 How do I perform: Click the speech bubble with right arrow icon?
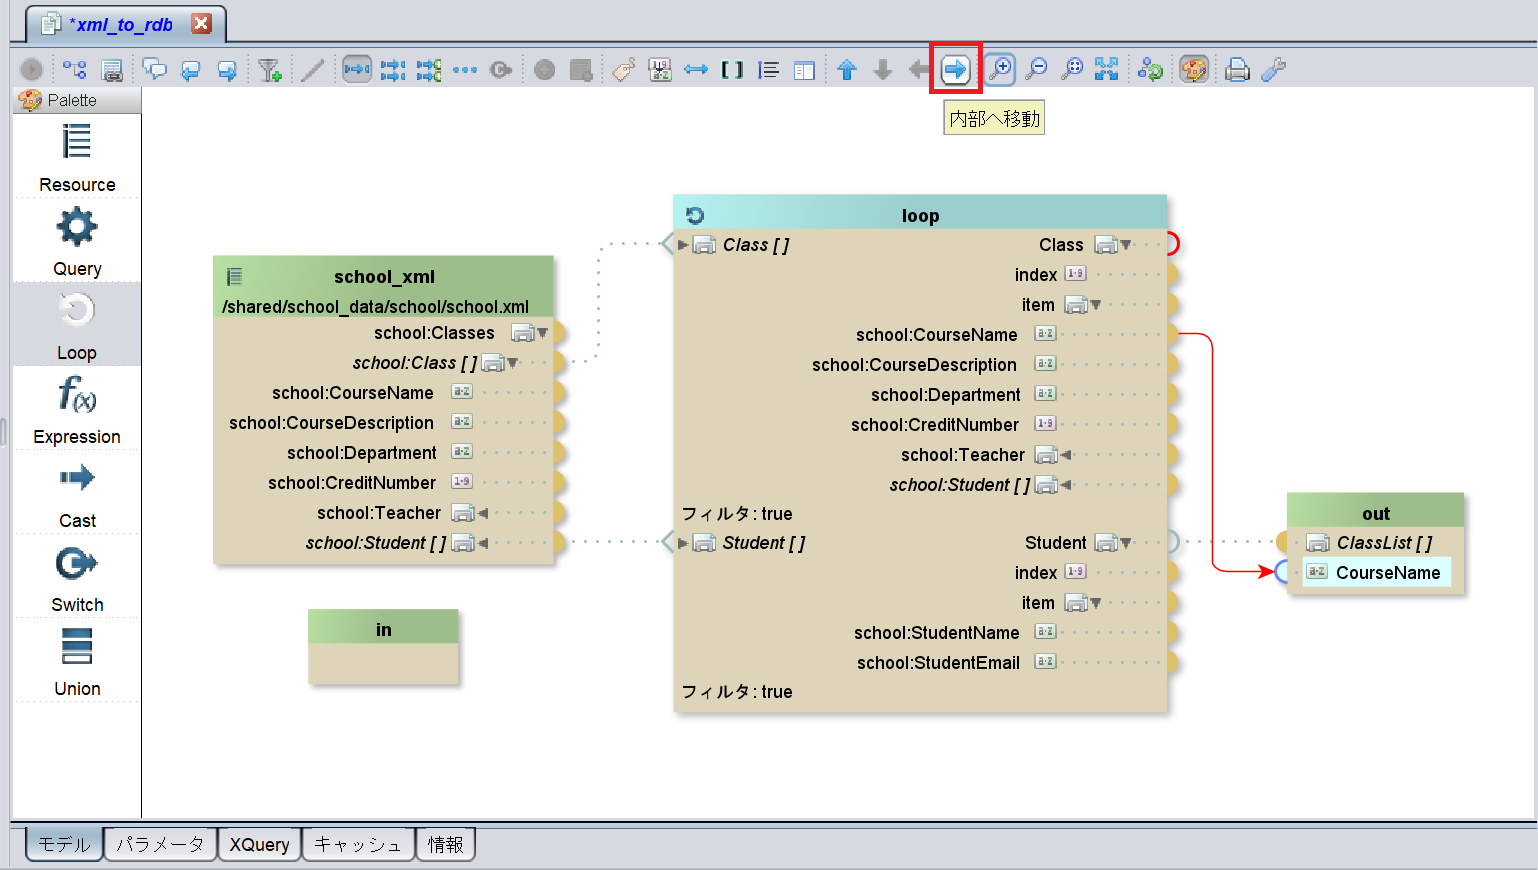pyautogui.click(x=227, y=69)
